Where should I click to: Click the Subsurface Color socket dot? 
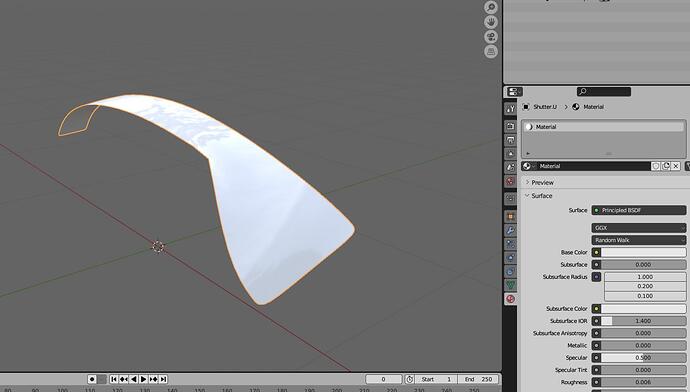point(596,308)
